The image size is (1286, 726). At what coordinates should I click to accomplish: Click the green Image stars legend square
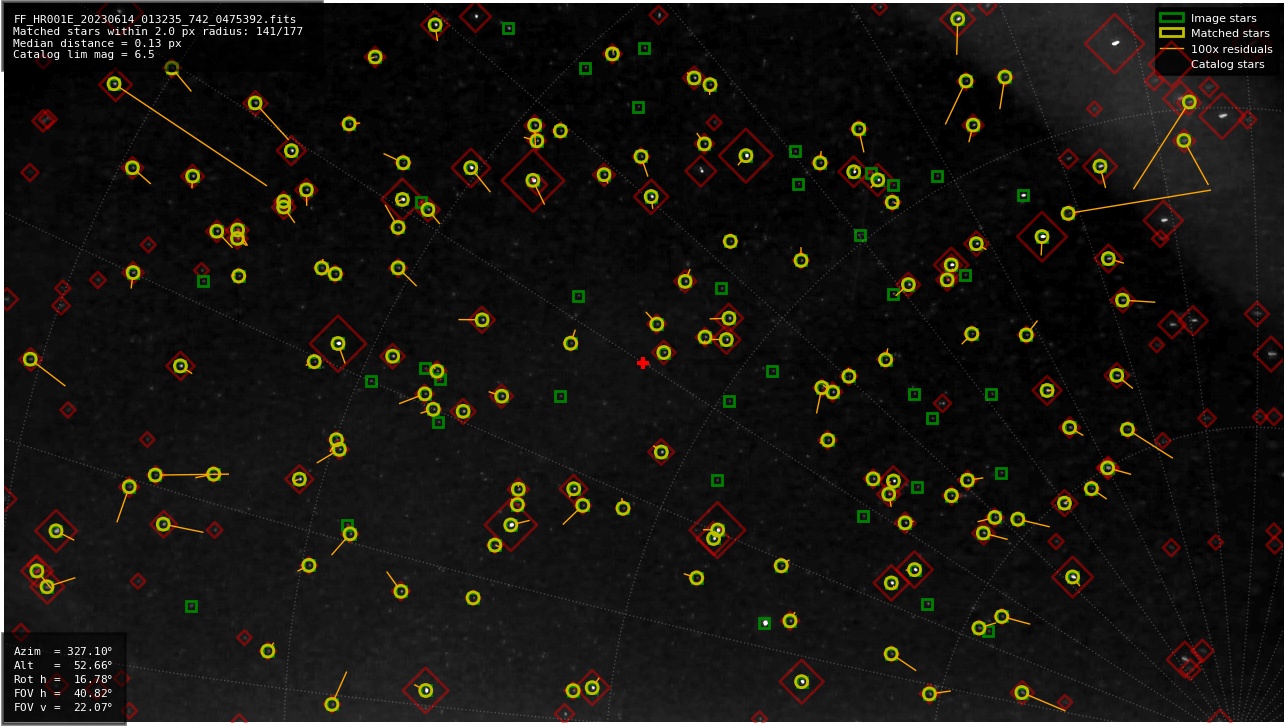click(x=1171, y=18)
